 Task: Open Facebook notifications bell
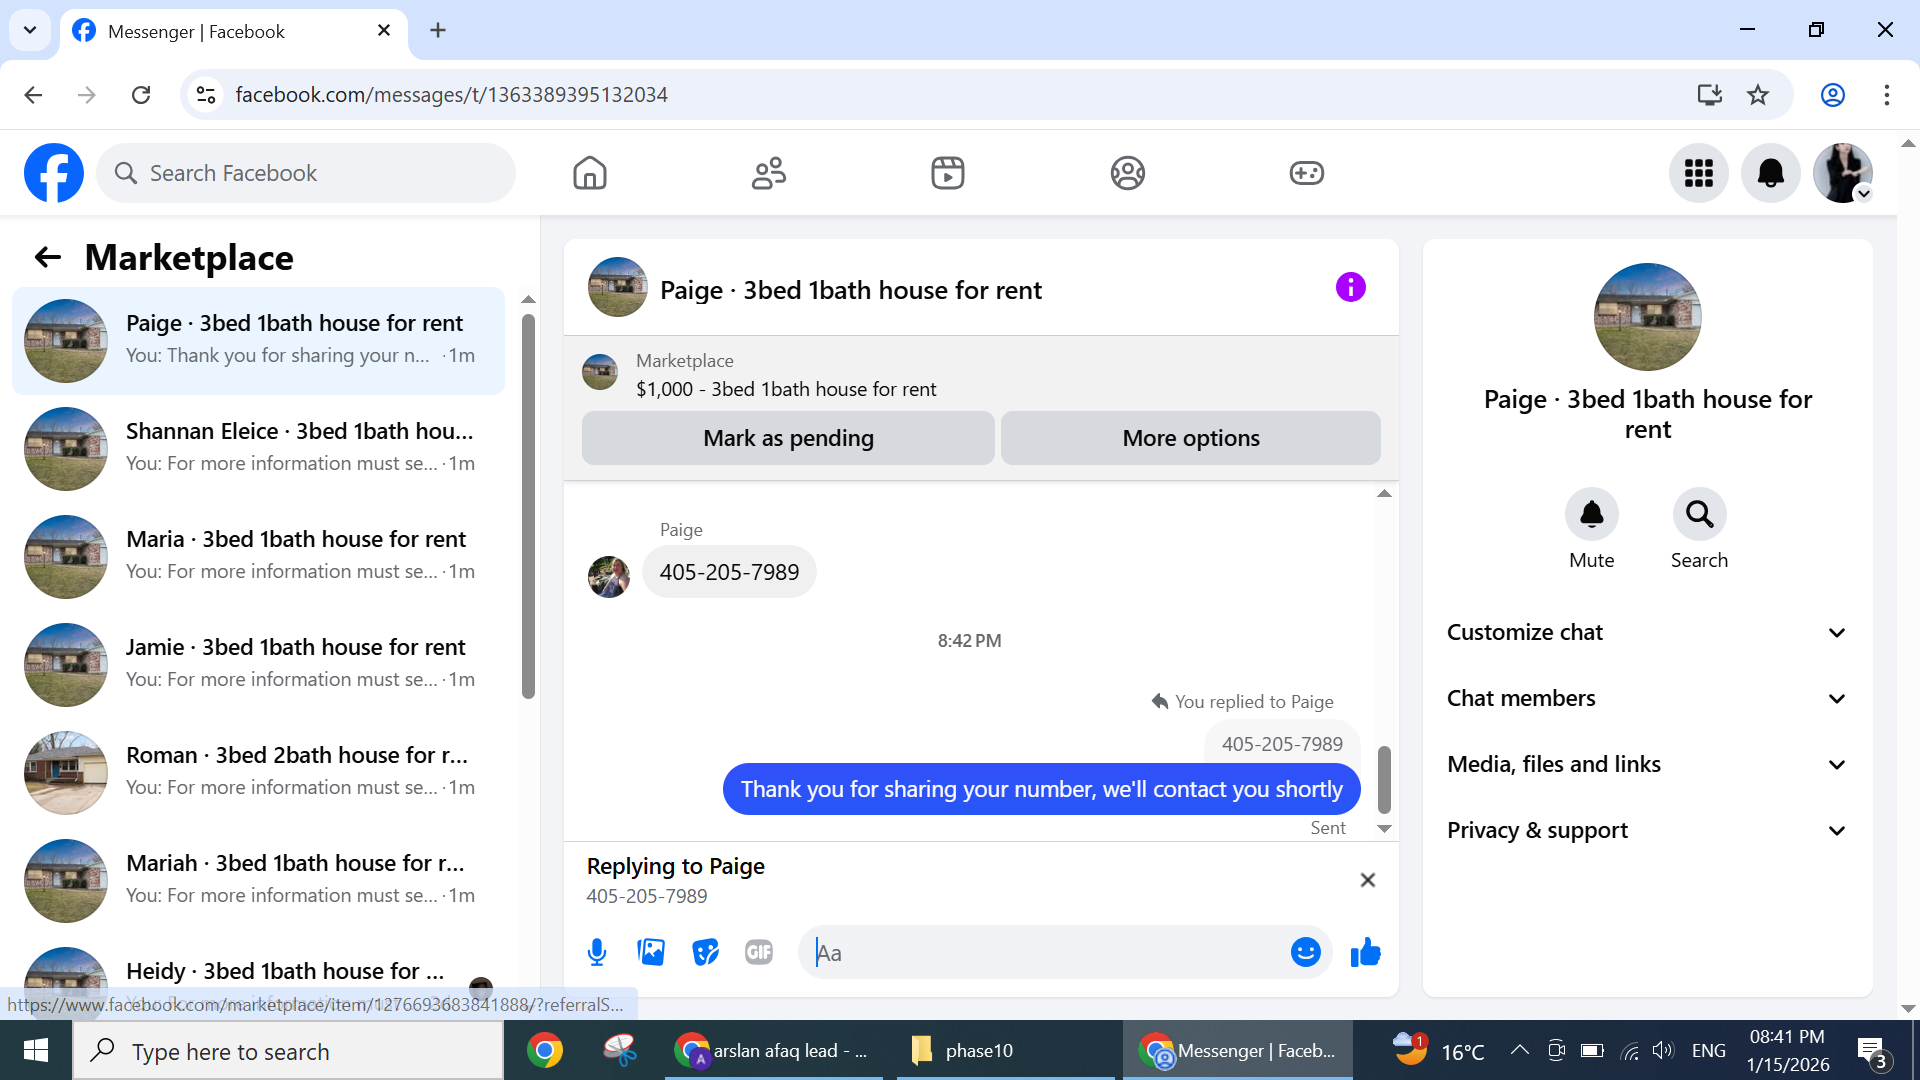click(1770, 173)
